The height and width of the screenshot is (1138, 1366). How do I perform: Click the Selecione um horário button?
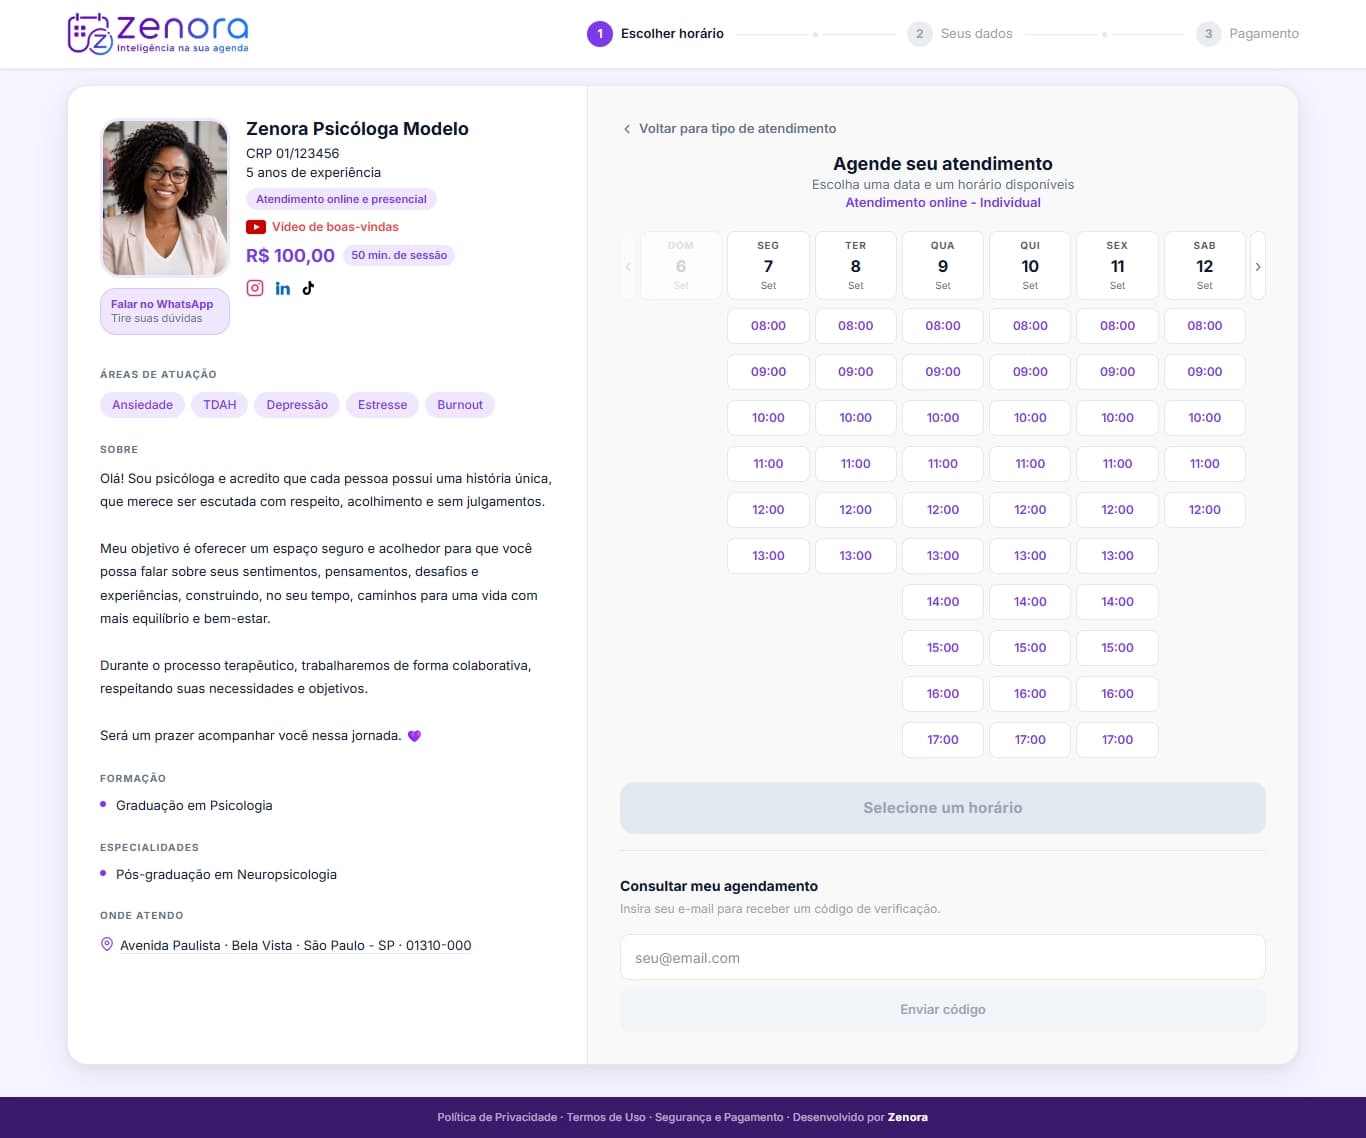943,808
